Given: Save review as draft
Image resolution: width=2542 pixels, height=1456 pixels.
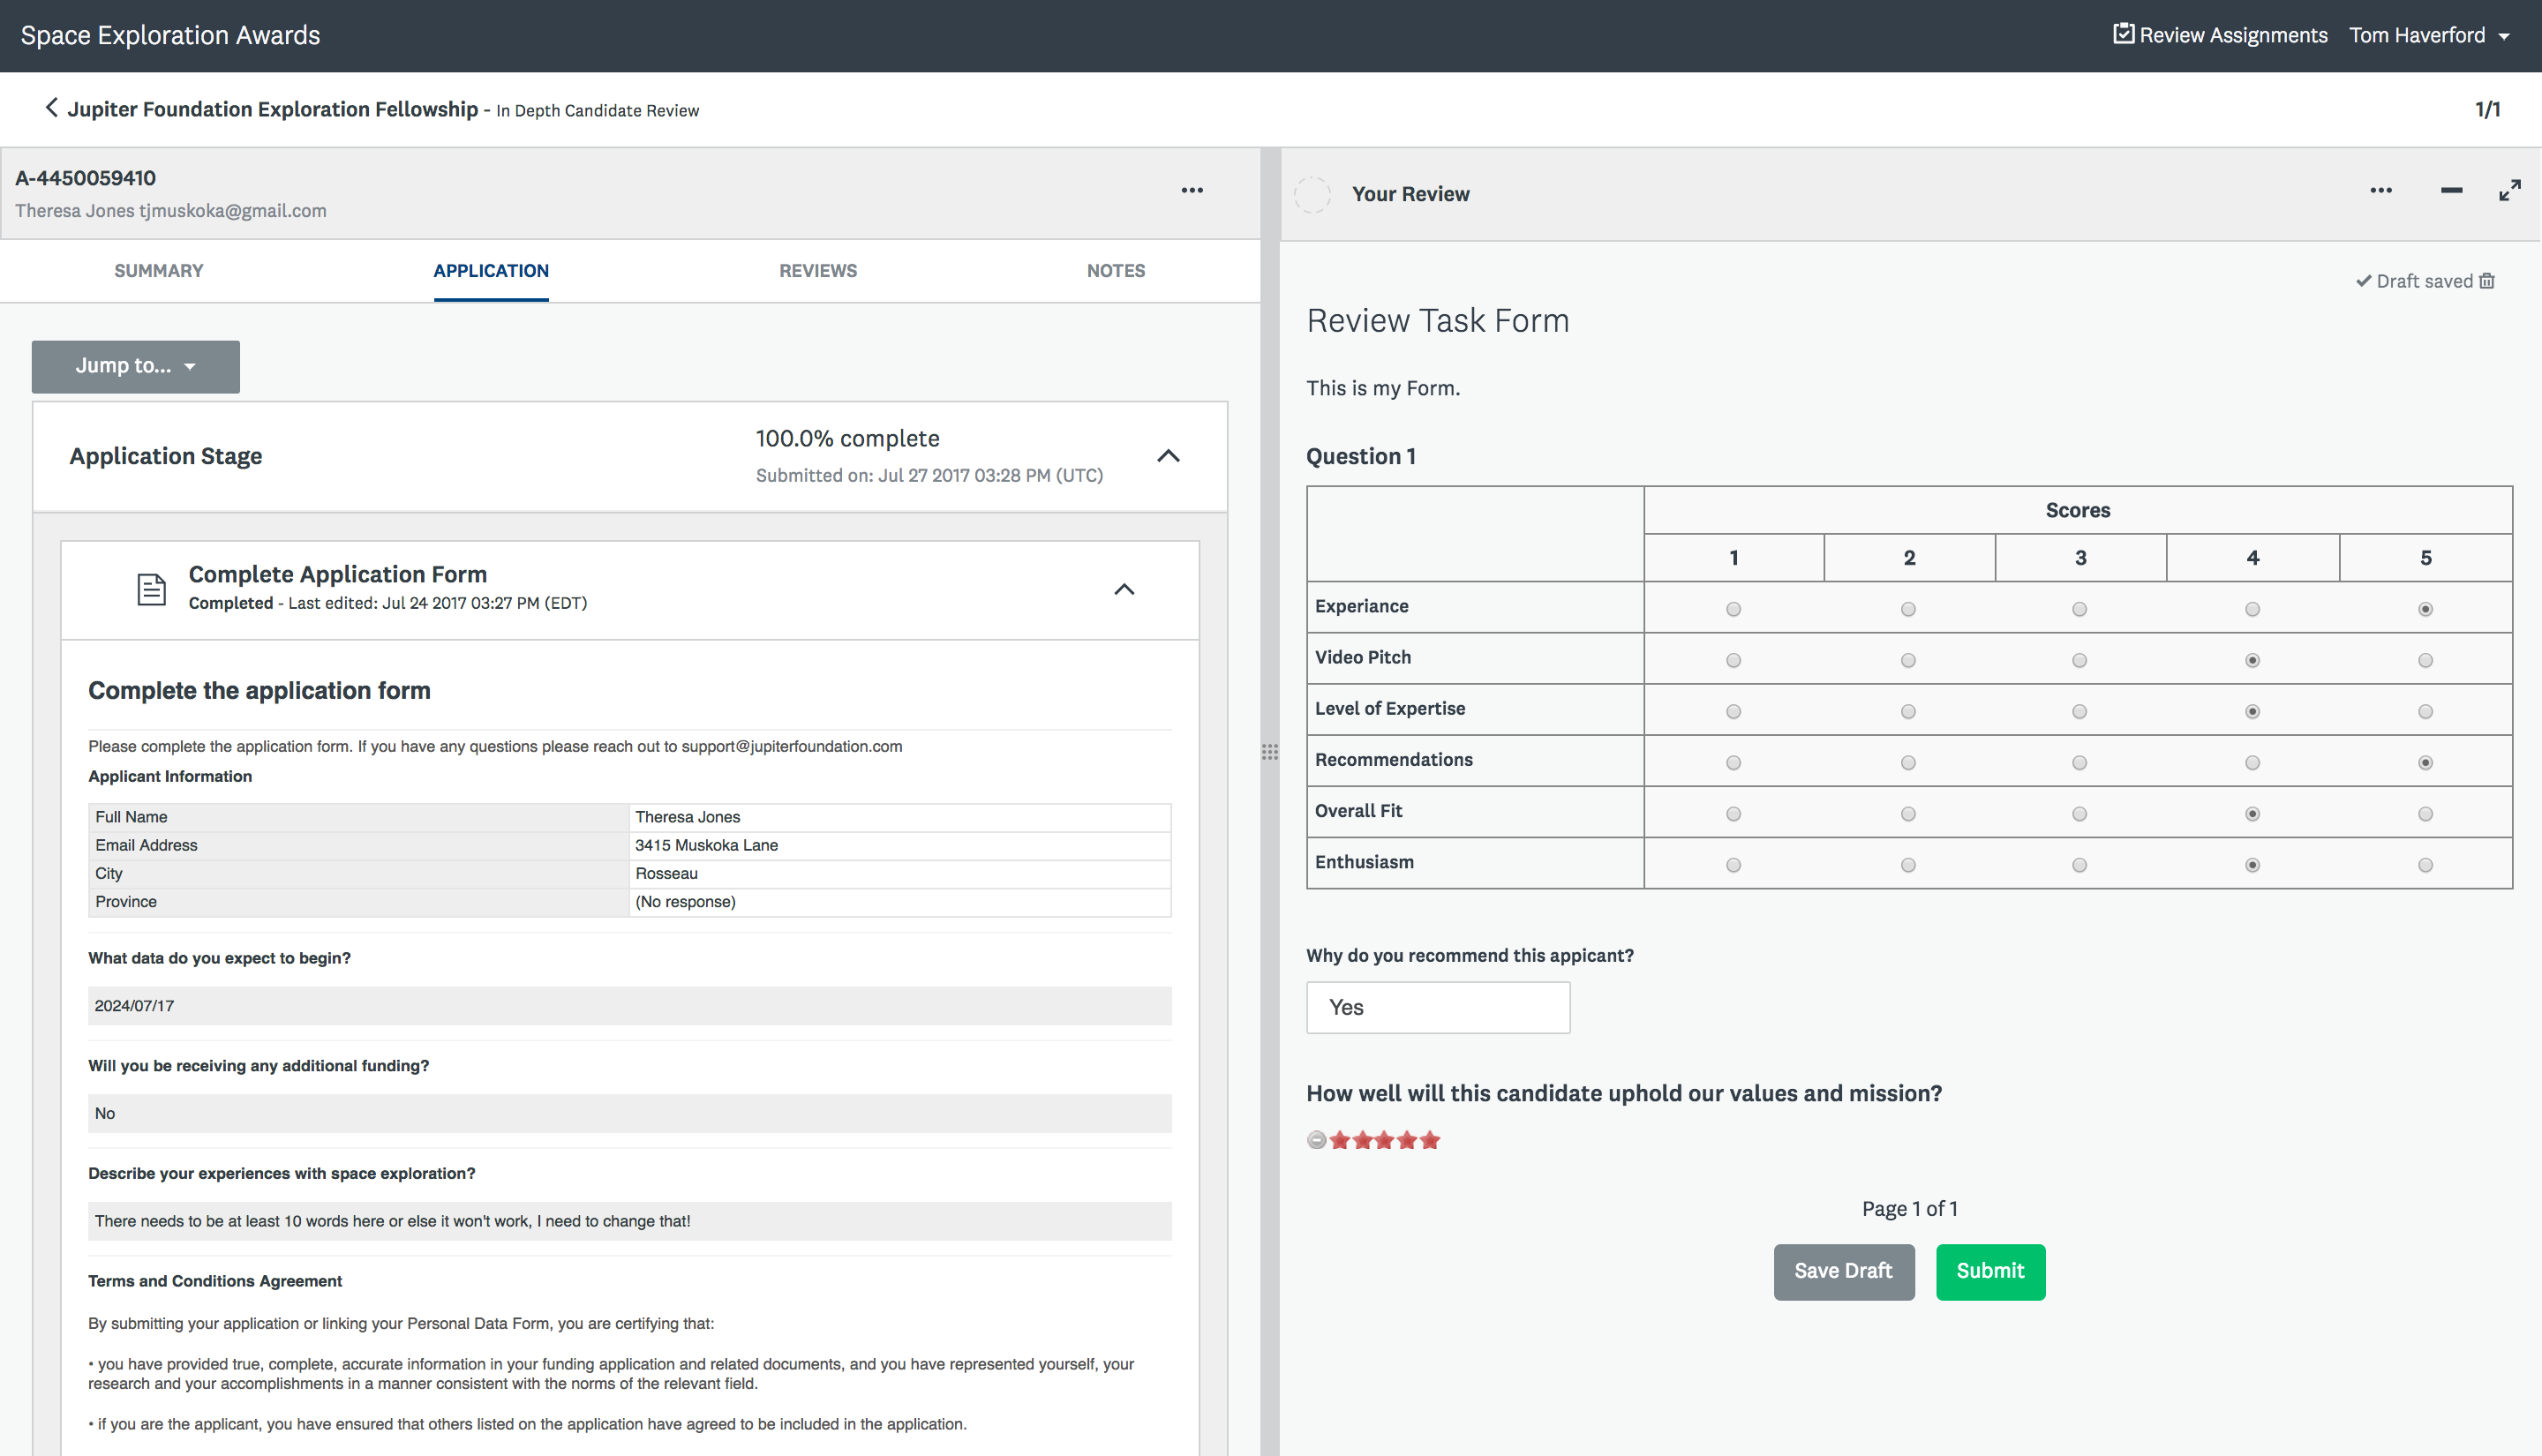Looking at the screenshot, I should click(1844, 1271).
